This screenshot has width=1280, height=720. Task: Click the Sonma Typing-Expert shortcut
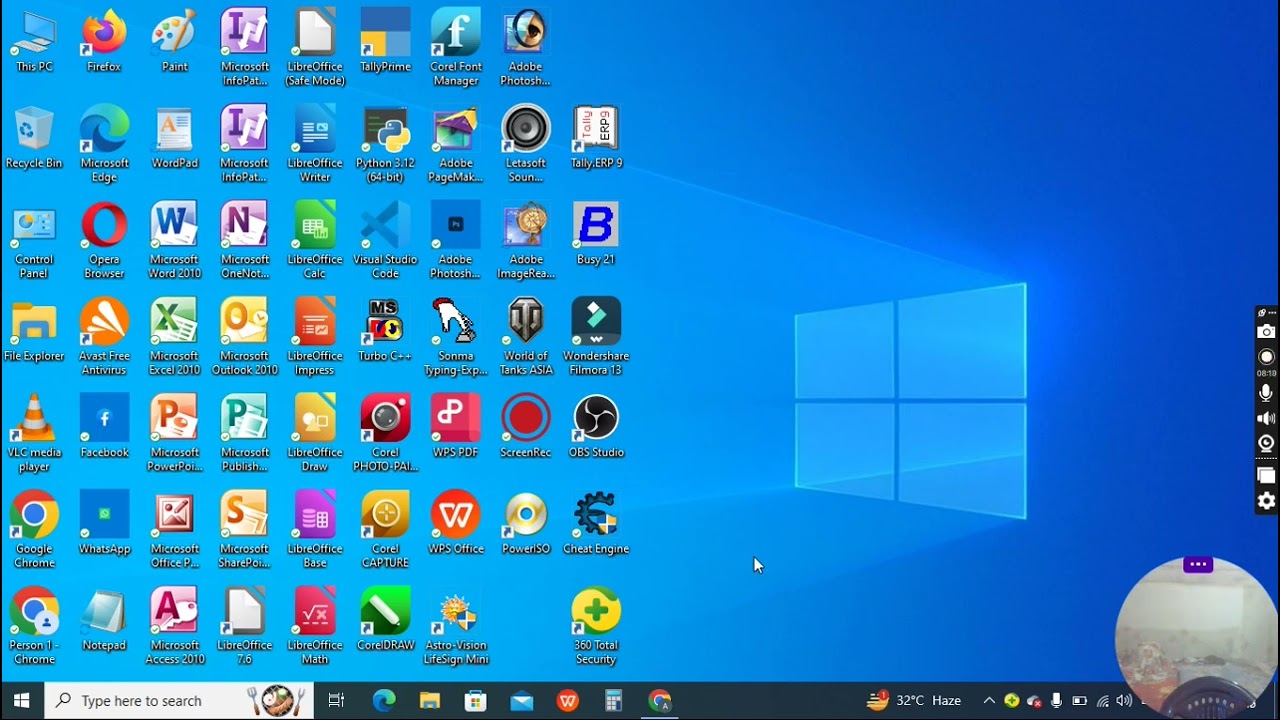tap(456, 338)
